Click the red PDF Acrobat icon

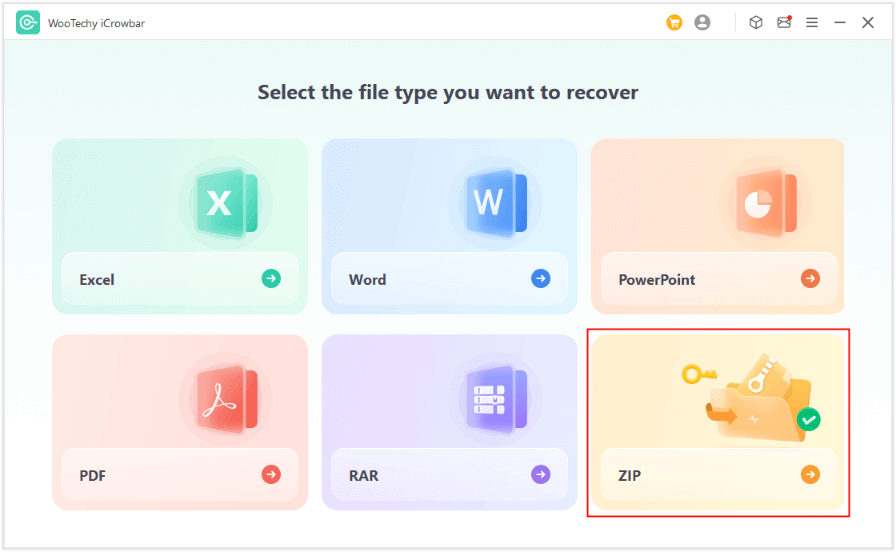point(225,399)
